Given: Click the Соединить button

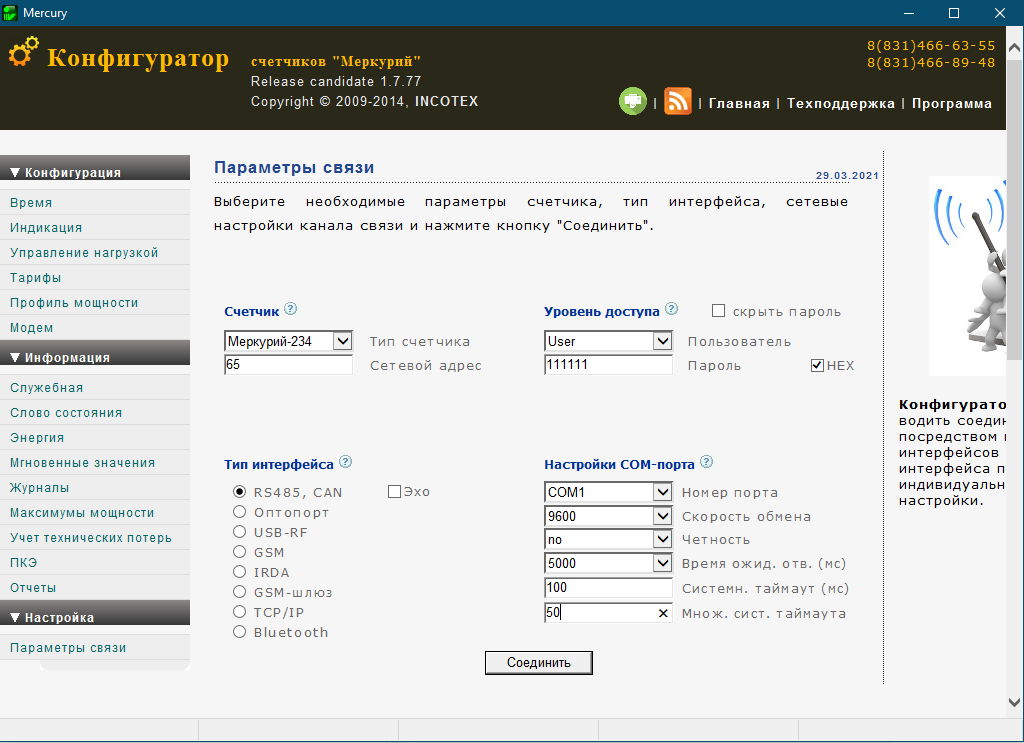Looking at the screenshot, I should click(539, 662).
